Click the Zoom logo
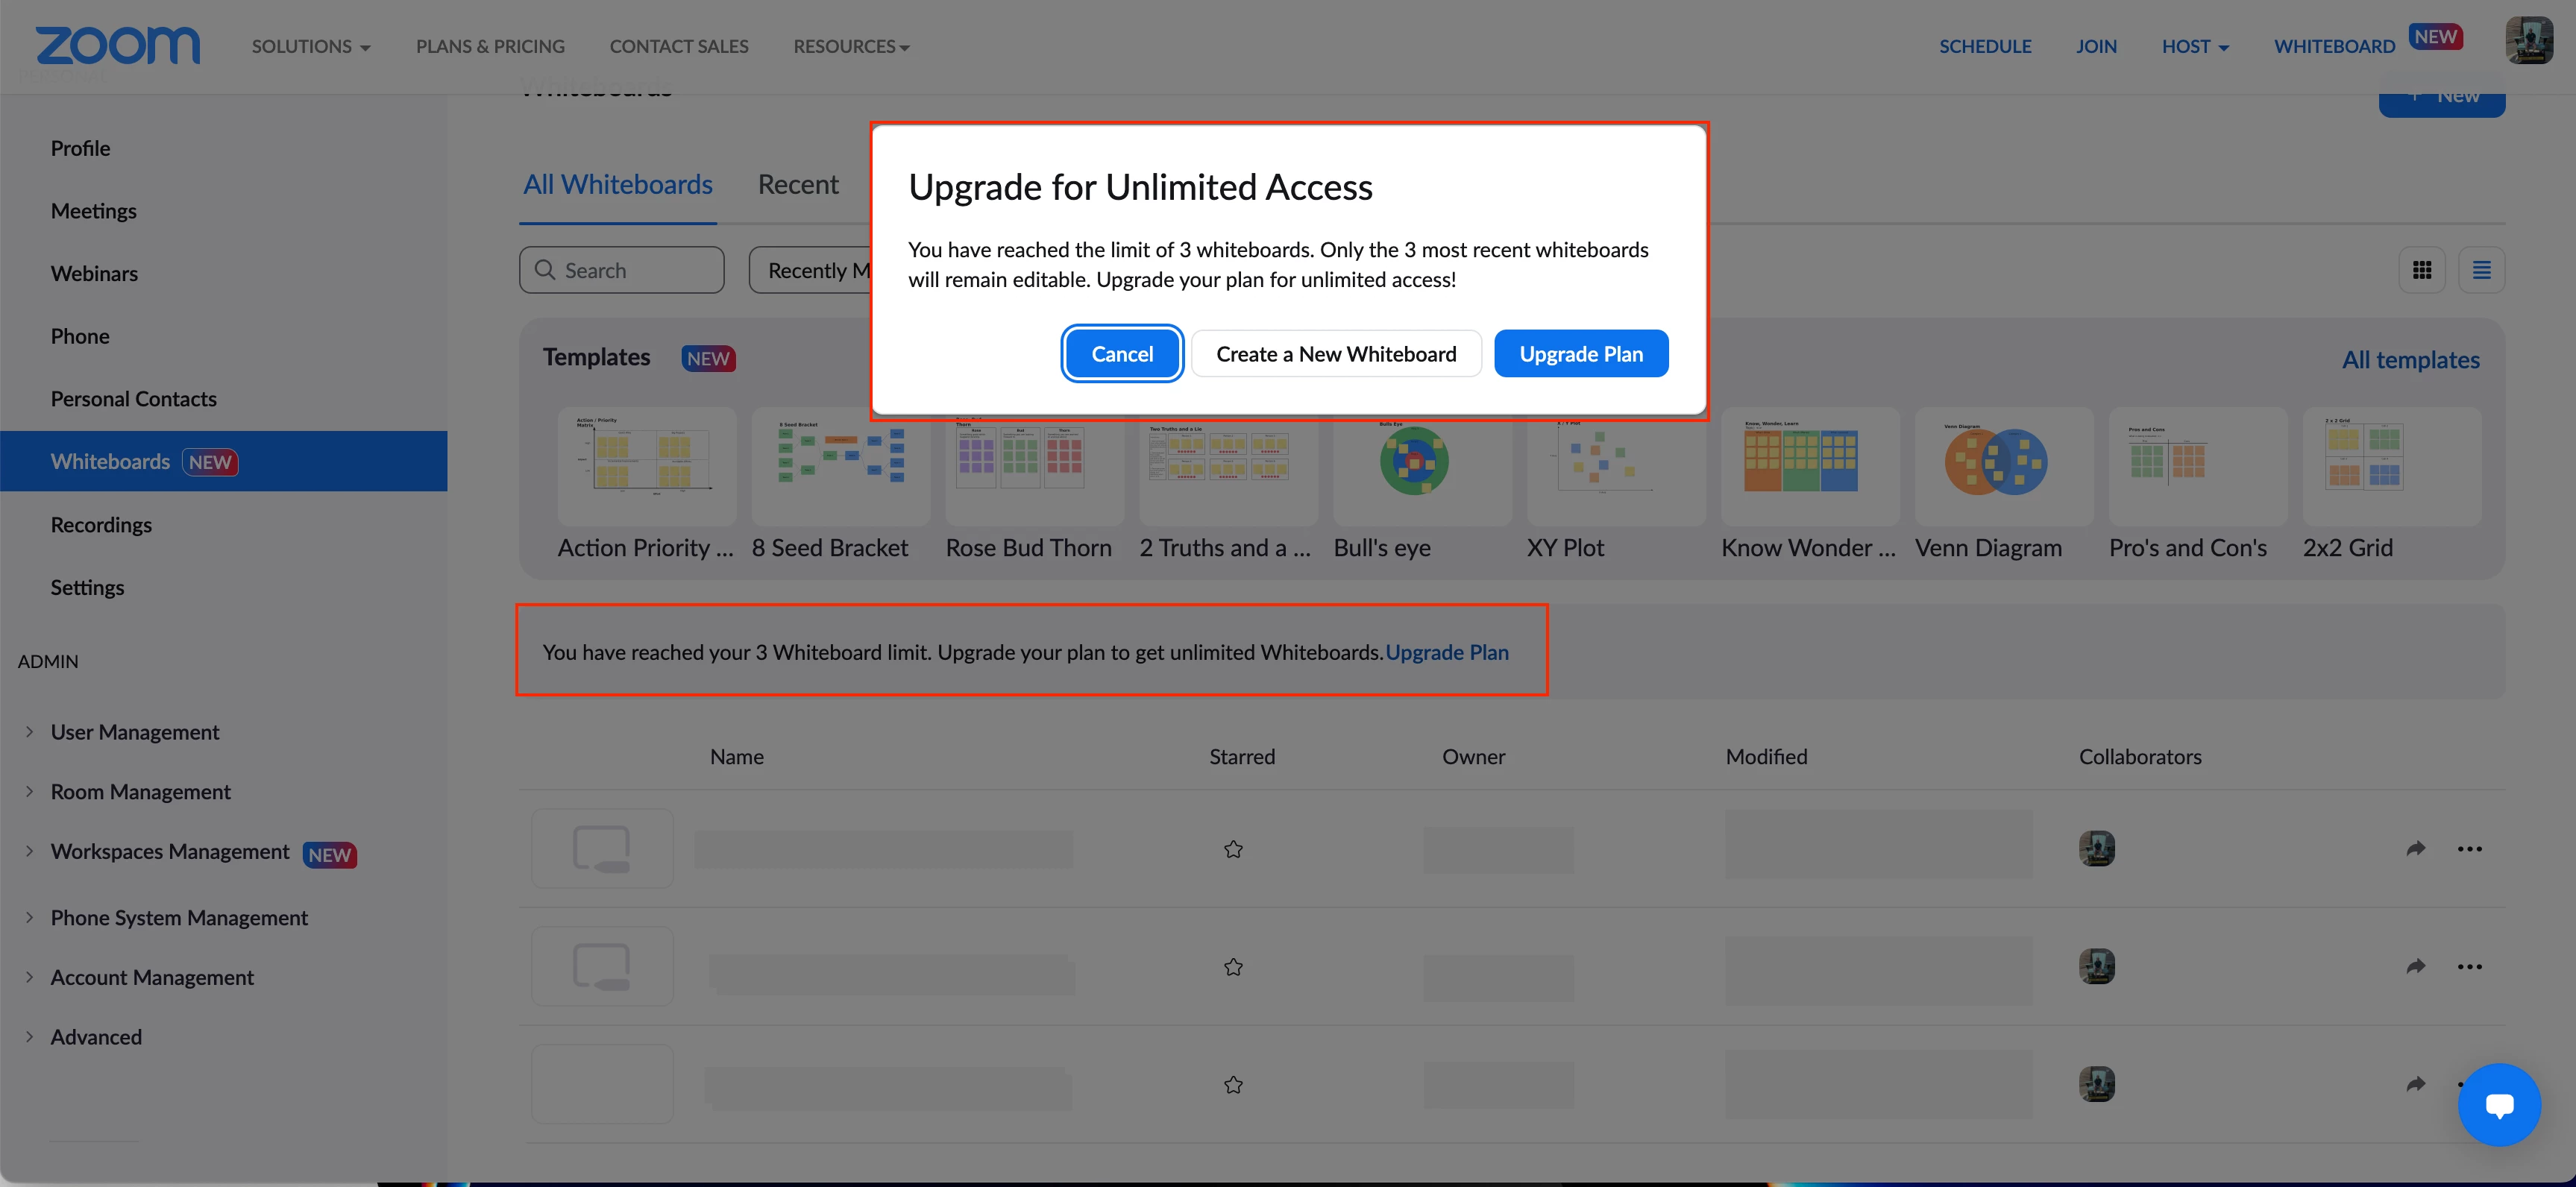 [118, 46]
